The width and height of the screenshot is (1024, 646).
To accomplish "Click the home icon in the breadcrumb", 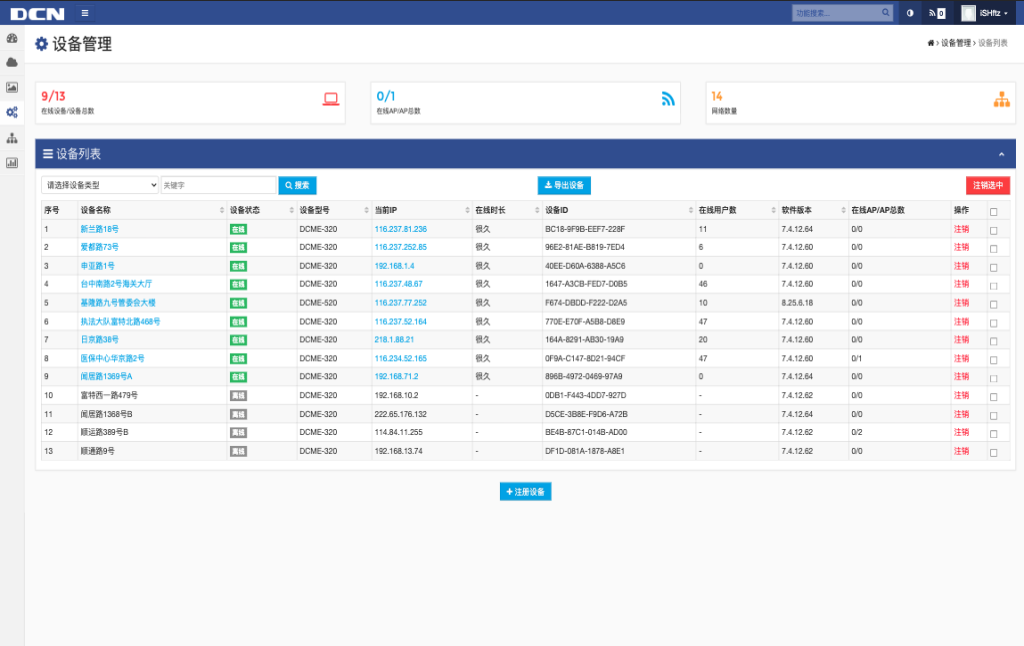I will [931, 44].
